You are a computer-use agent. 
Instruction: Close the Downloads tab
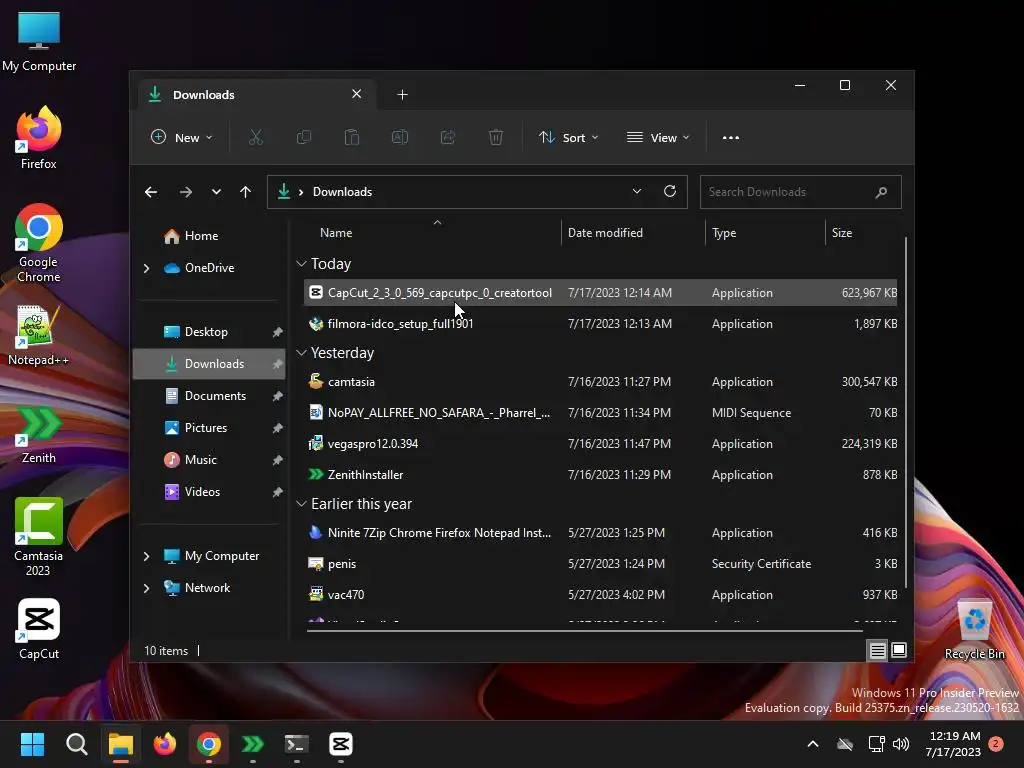coord(357,94)
